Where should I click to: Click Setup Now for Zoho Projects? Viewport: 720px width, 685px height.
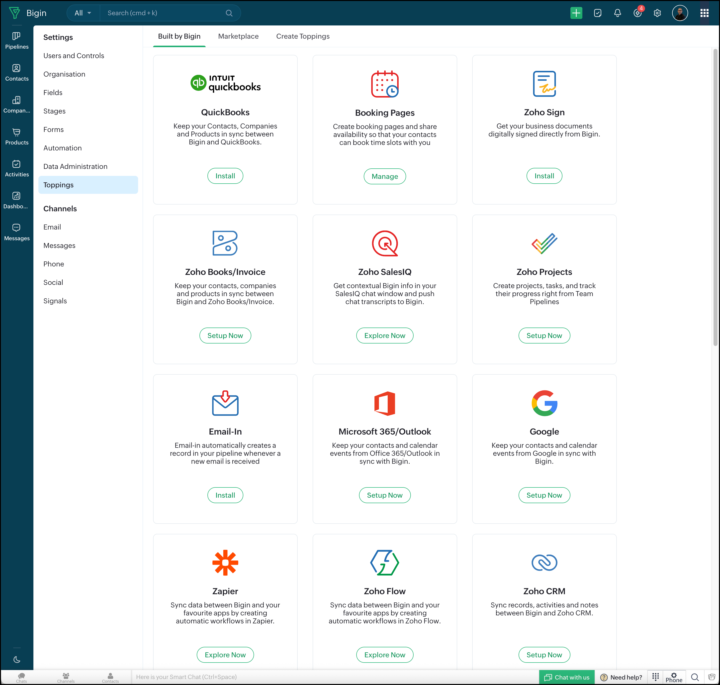click(x=544, y=336)
